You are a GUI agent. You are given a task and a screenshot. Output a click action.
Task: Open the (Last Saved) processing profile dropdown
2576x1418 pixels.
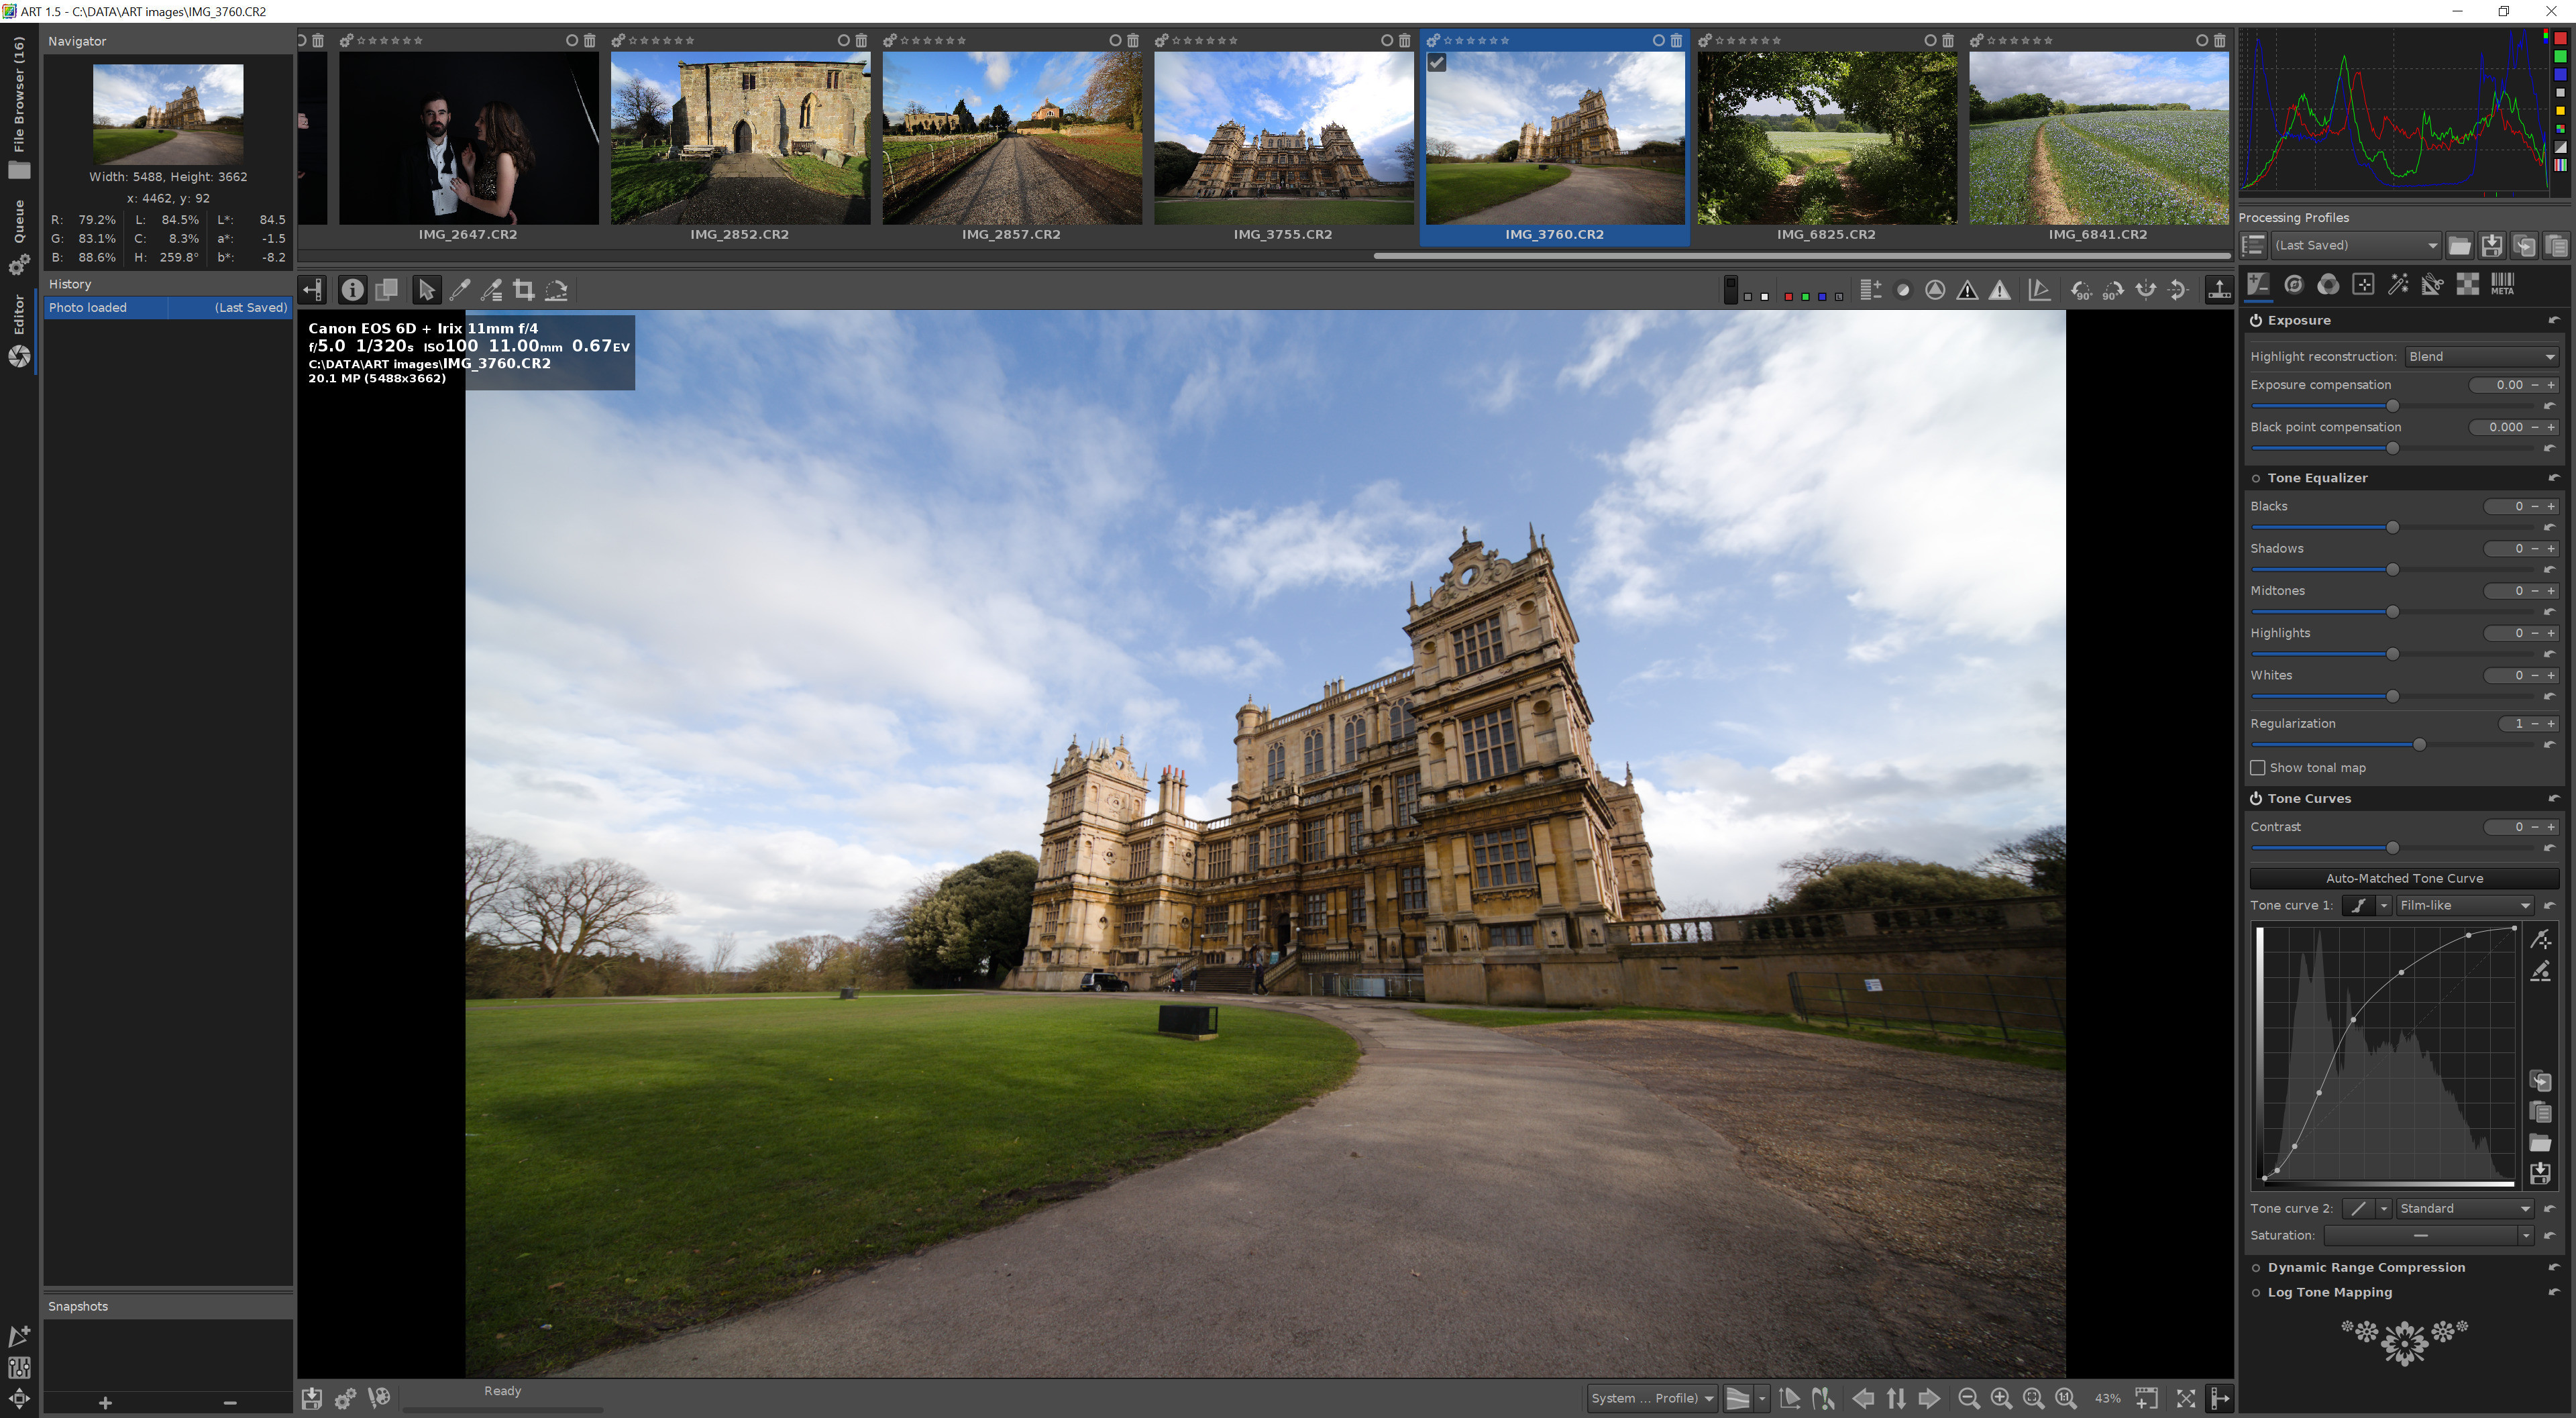tap(2354, 245)
